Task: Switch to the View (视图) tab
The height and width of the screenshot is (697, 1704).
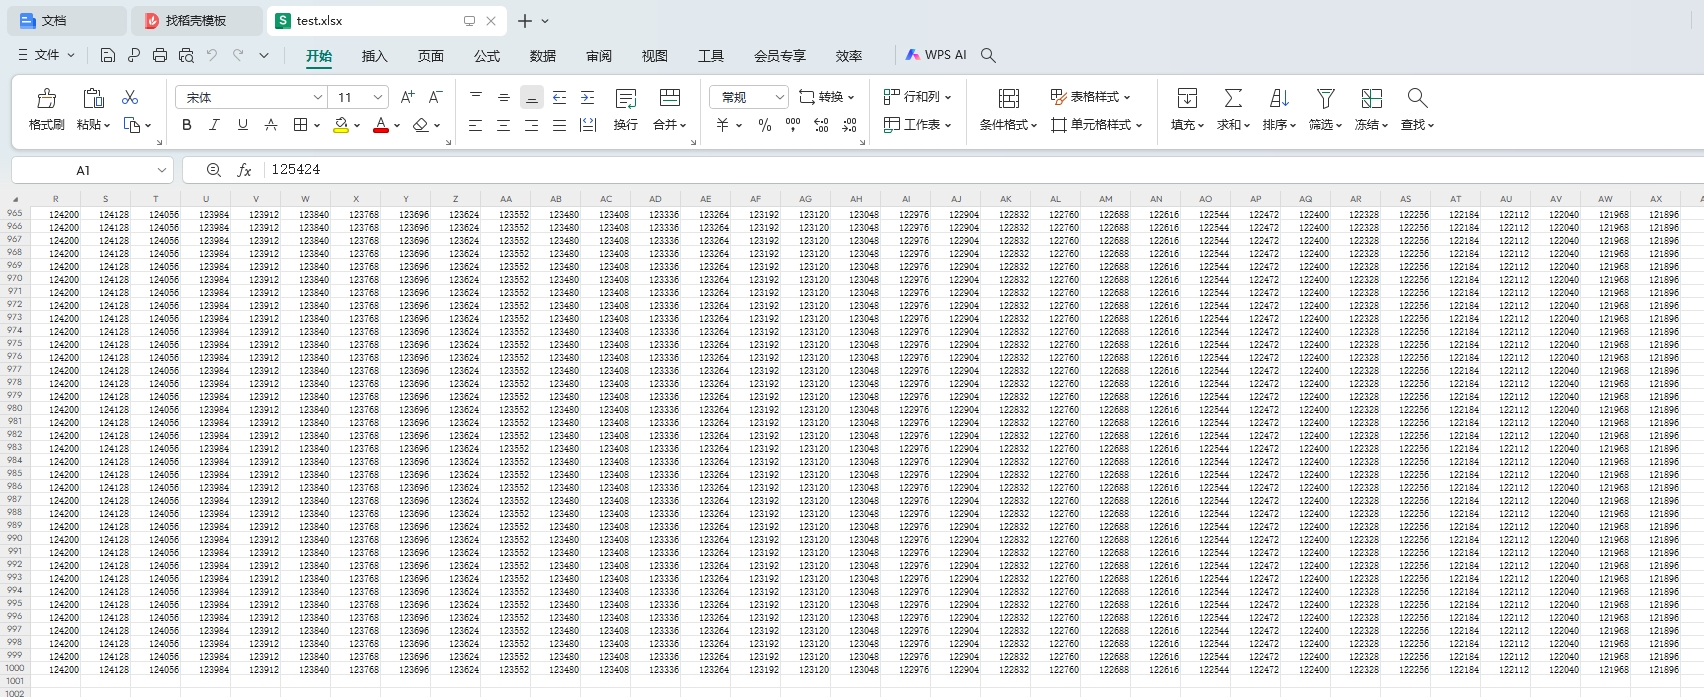Action: [x=654, y=56]
